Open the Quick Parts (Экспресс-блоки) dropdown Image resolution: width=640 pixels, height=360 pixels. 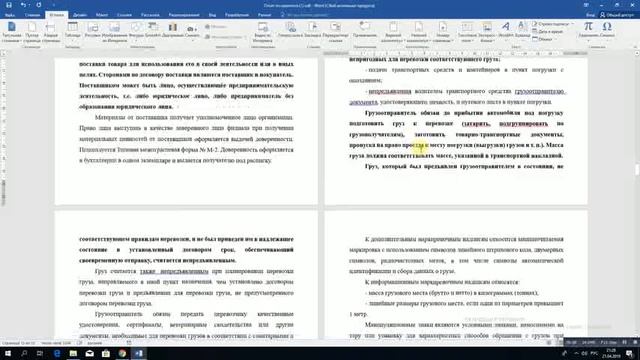pos(487,32)
